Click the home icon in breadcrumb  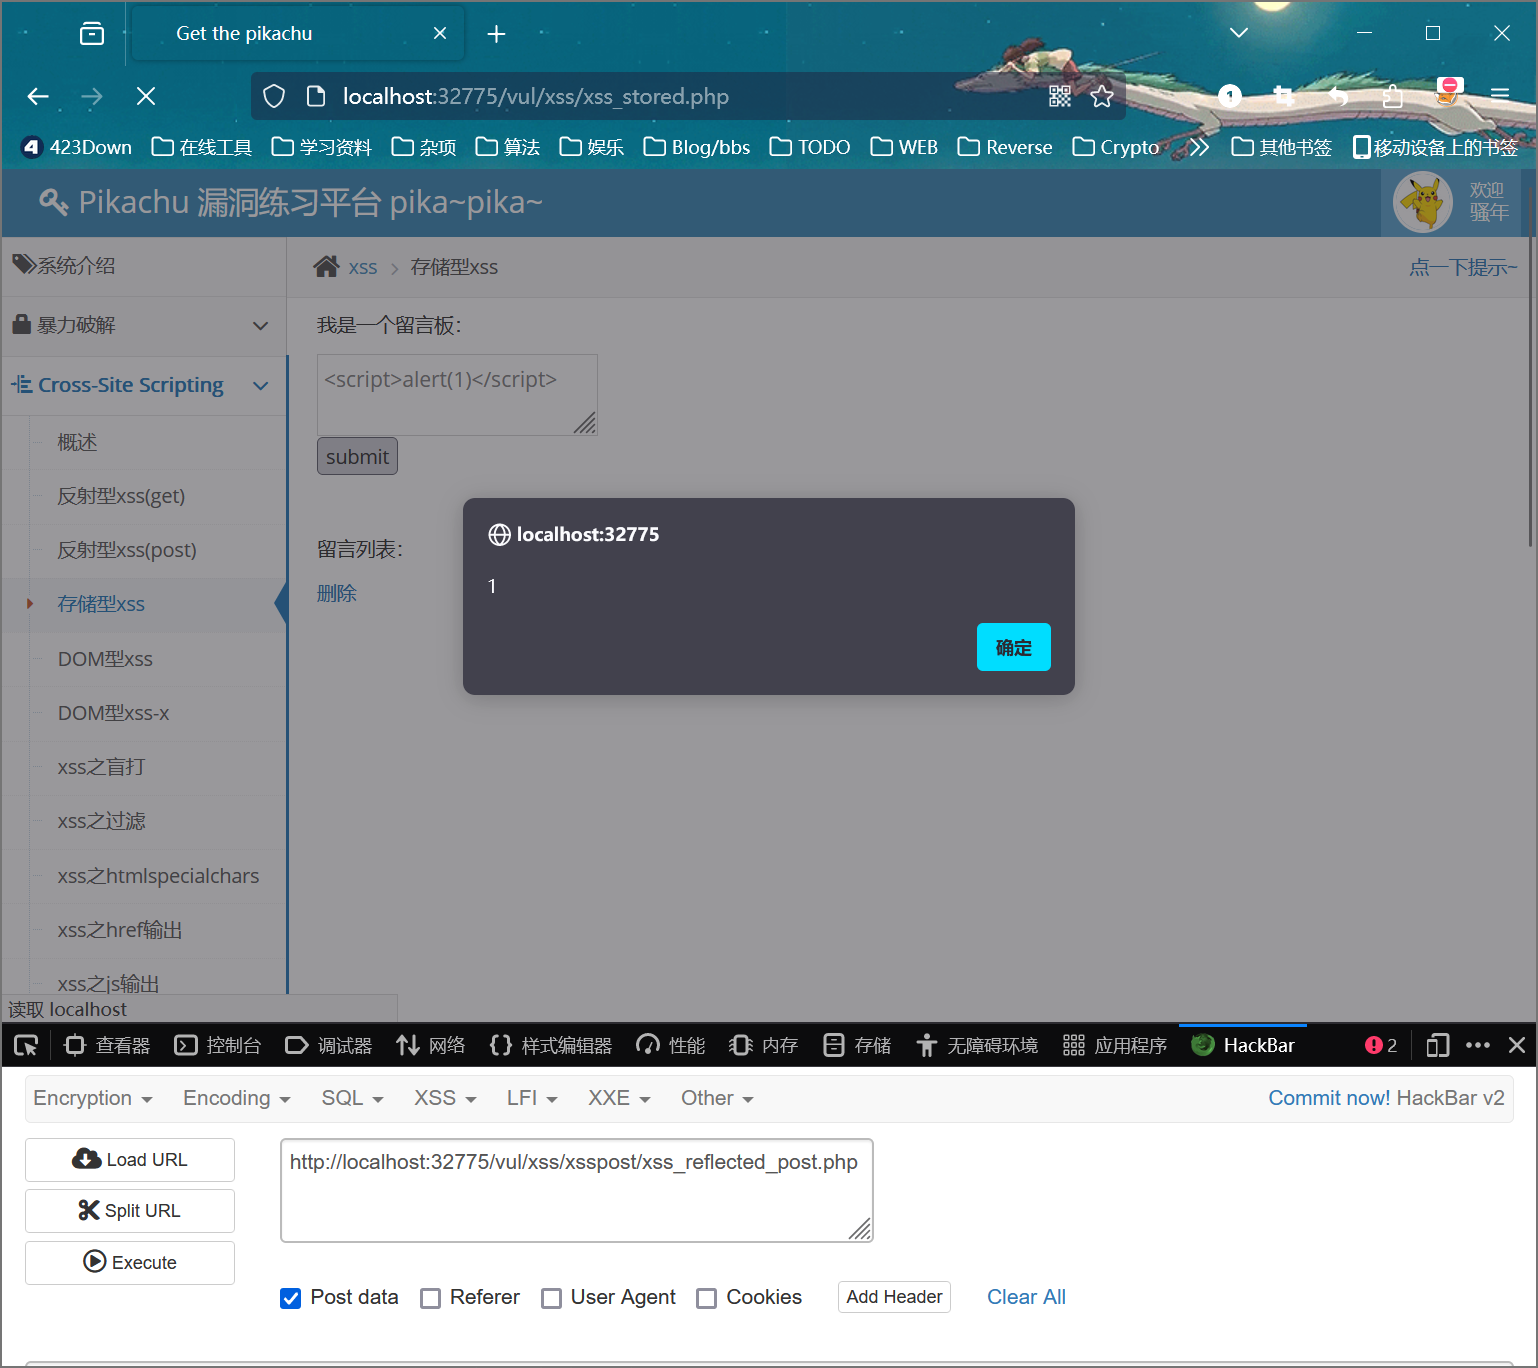click(x=326, y=267)
